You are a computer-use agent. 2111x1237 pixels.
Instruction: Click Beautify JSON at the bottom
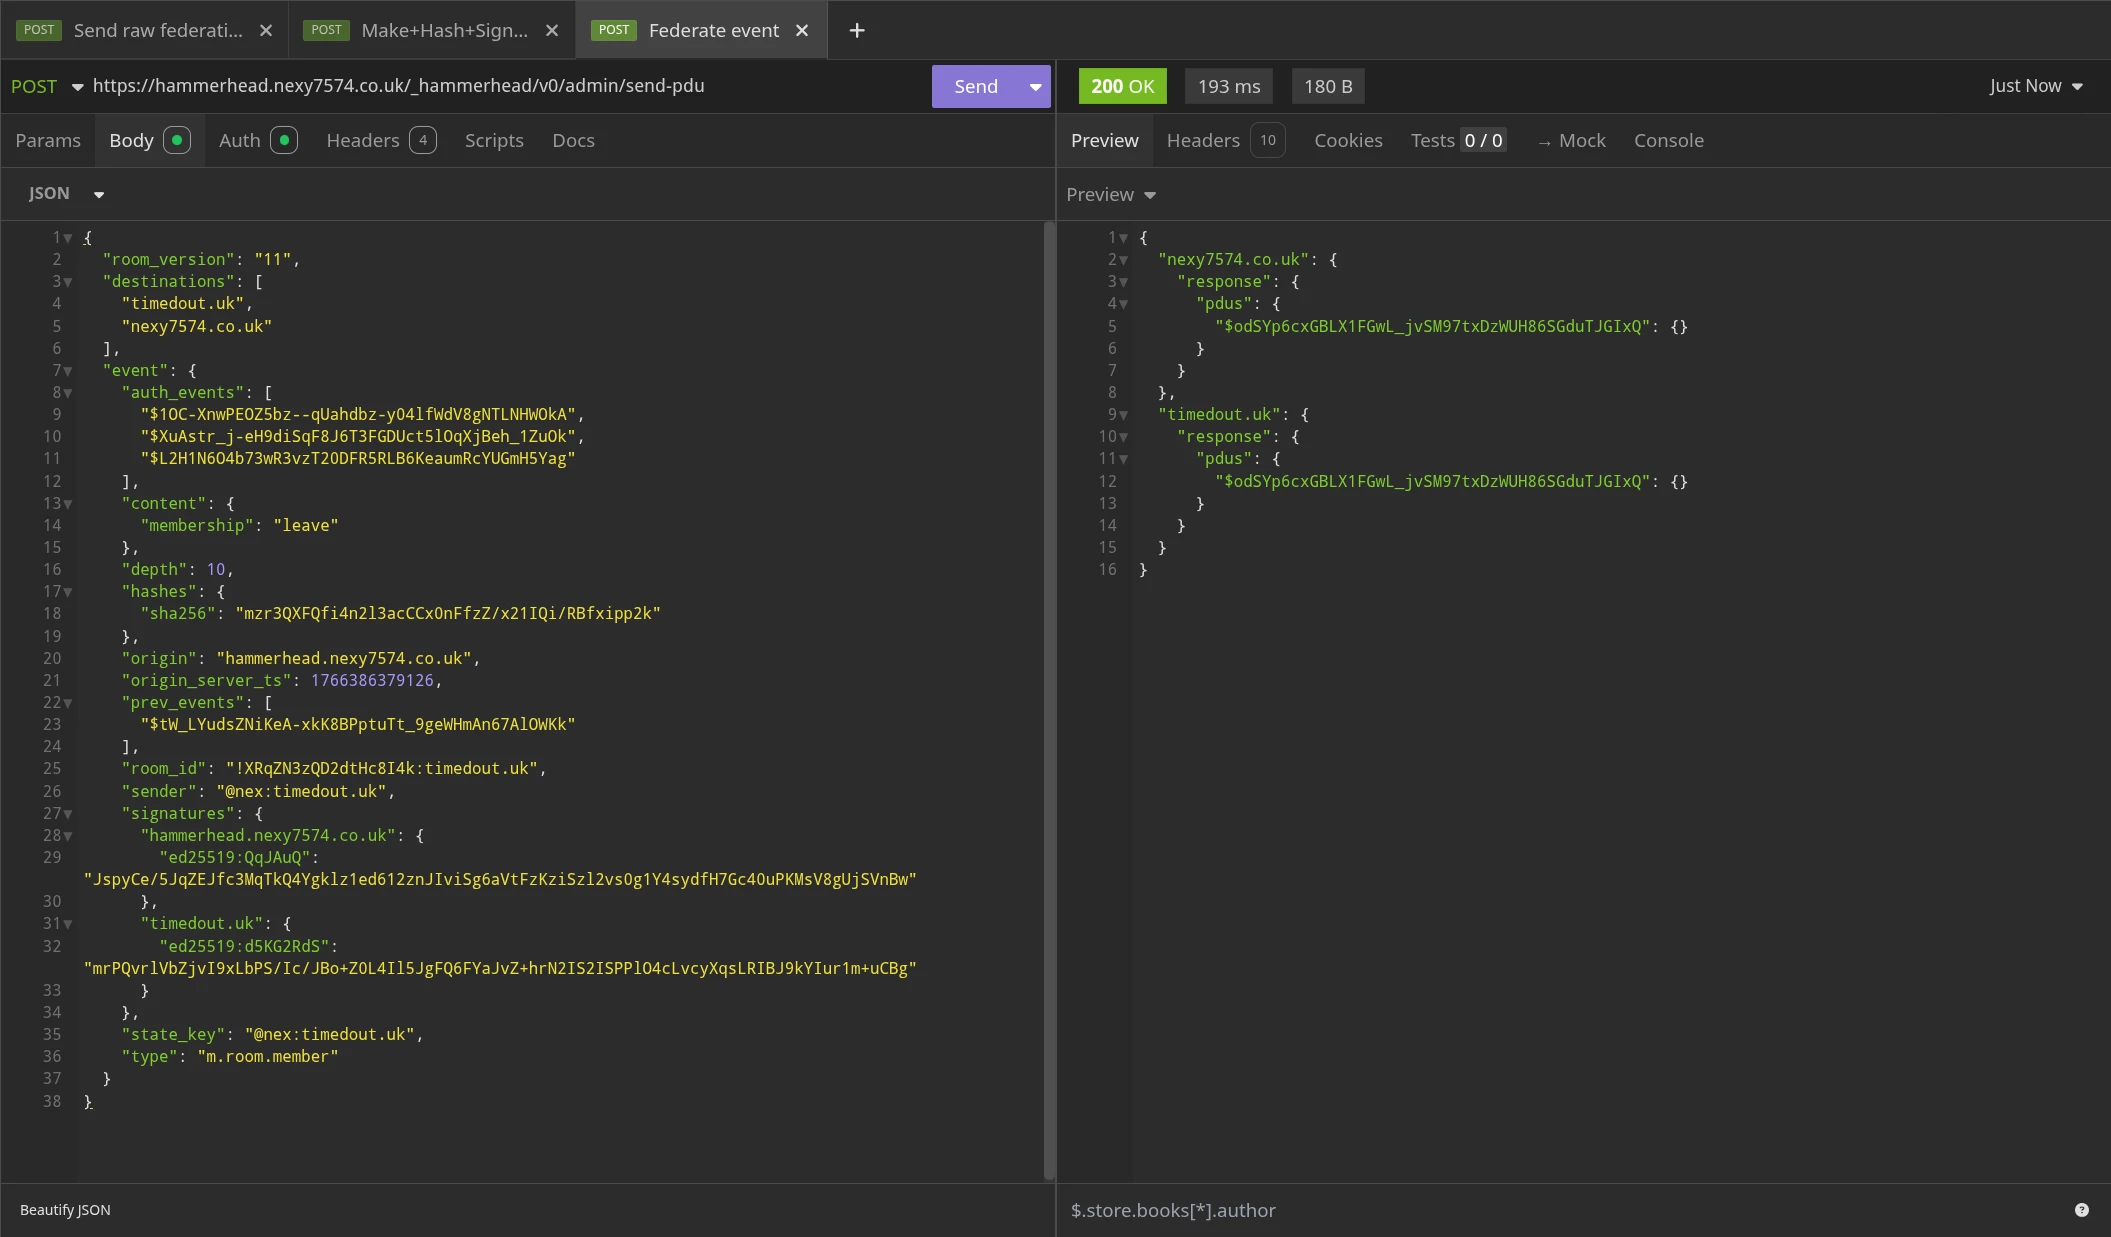click(x=64, y=1209)
